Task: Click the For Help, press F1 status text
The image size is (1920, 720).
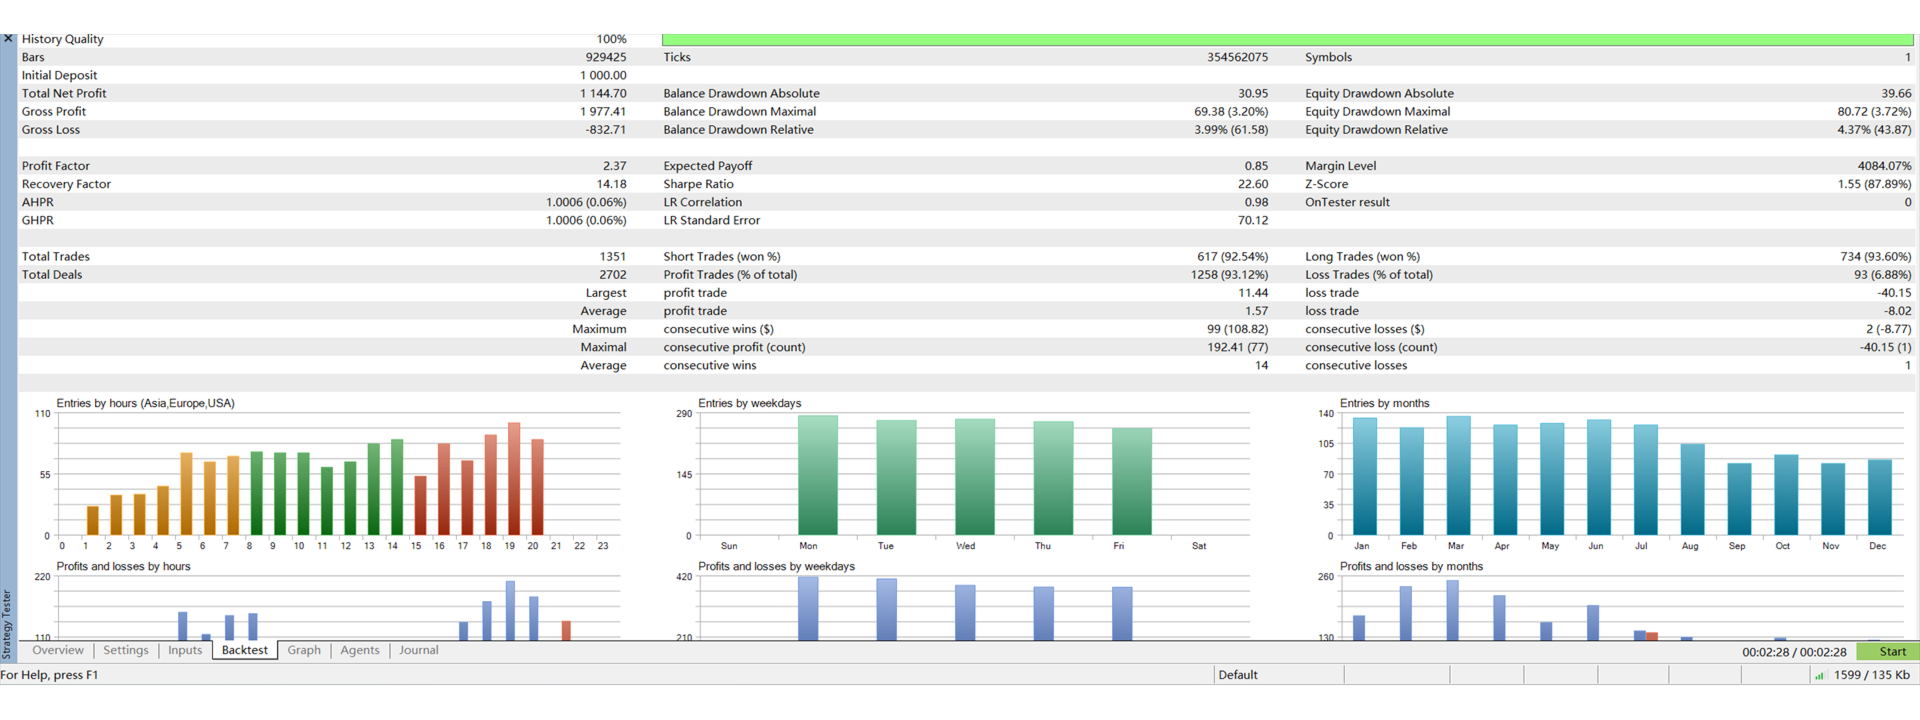Action: (49, 675)
